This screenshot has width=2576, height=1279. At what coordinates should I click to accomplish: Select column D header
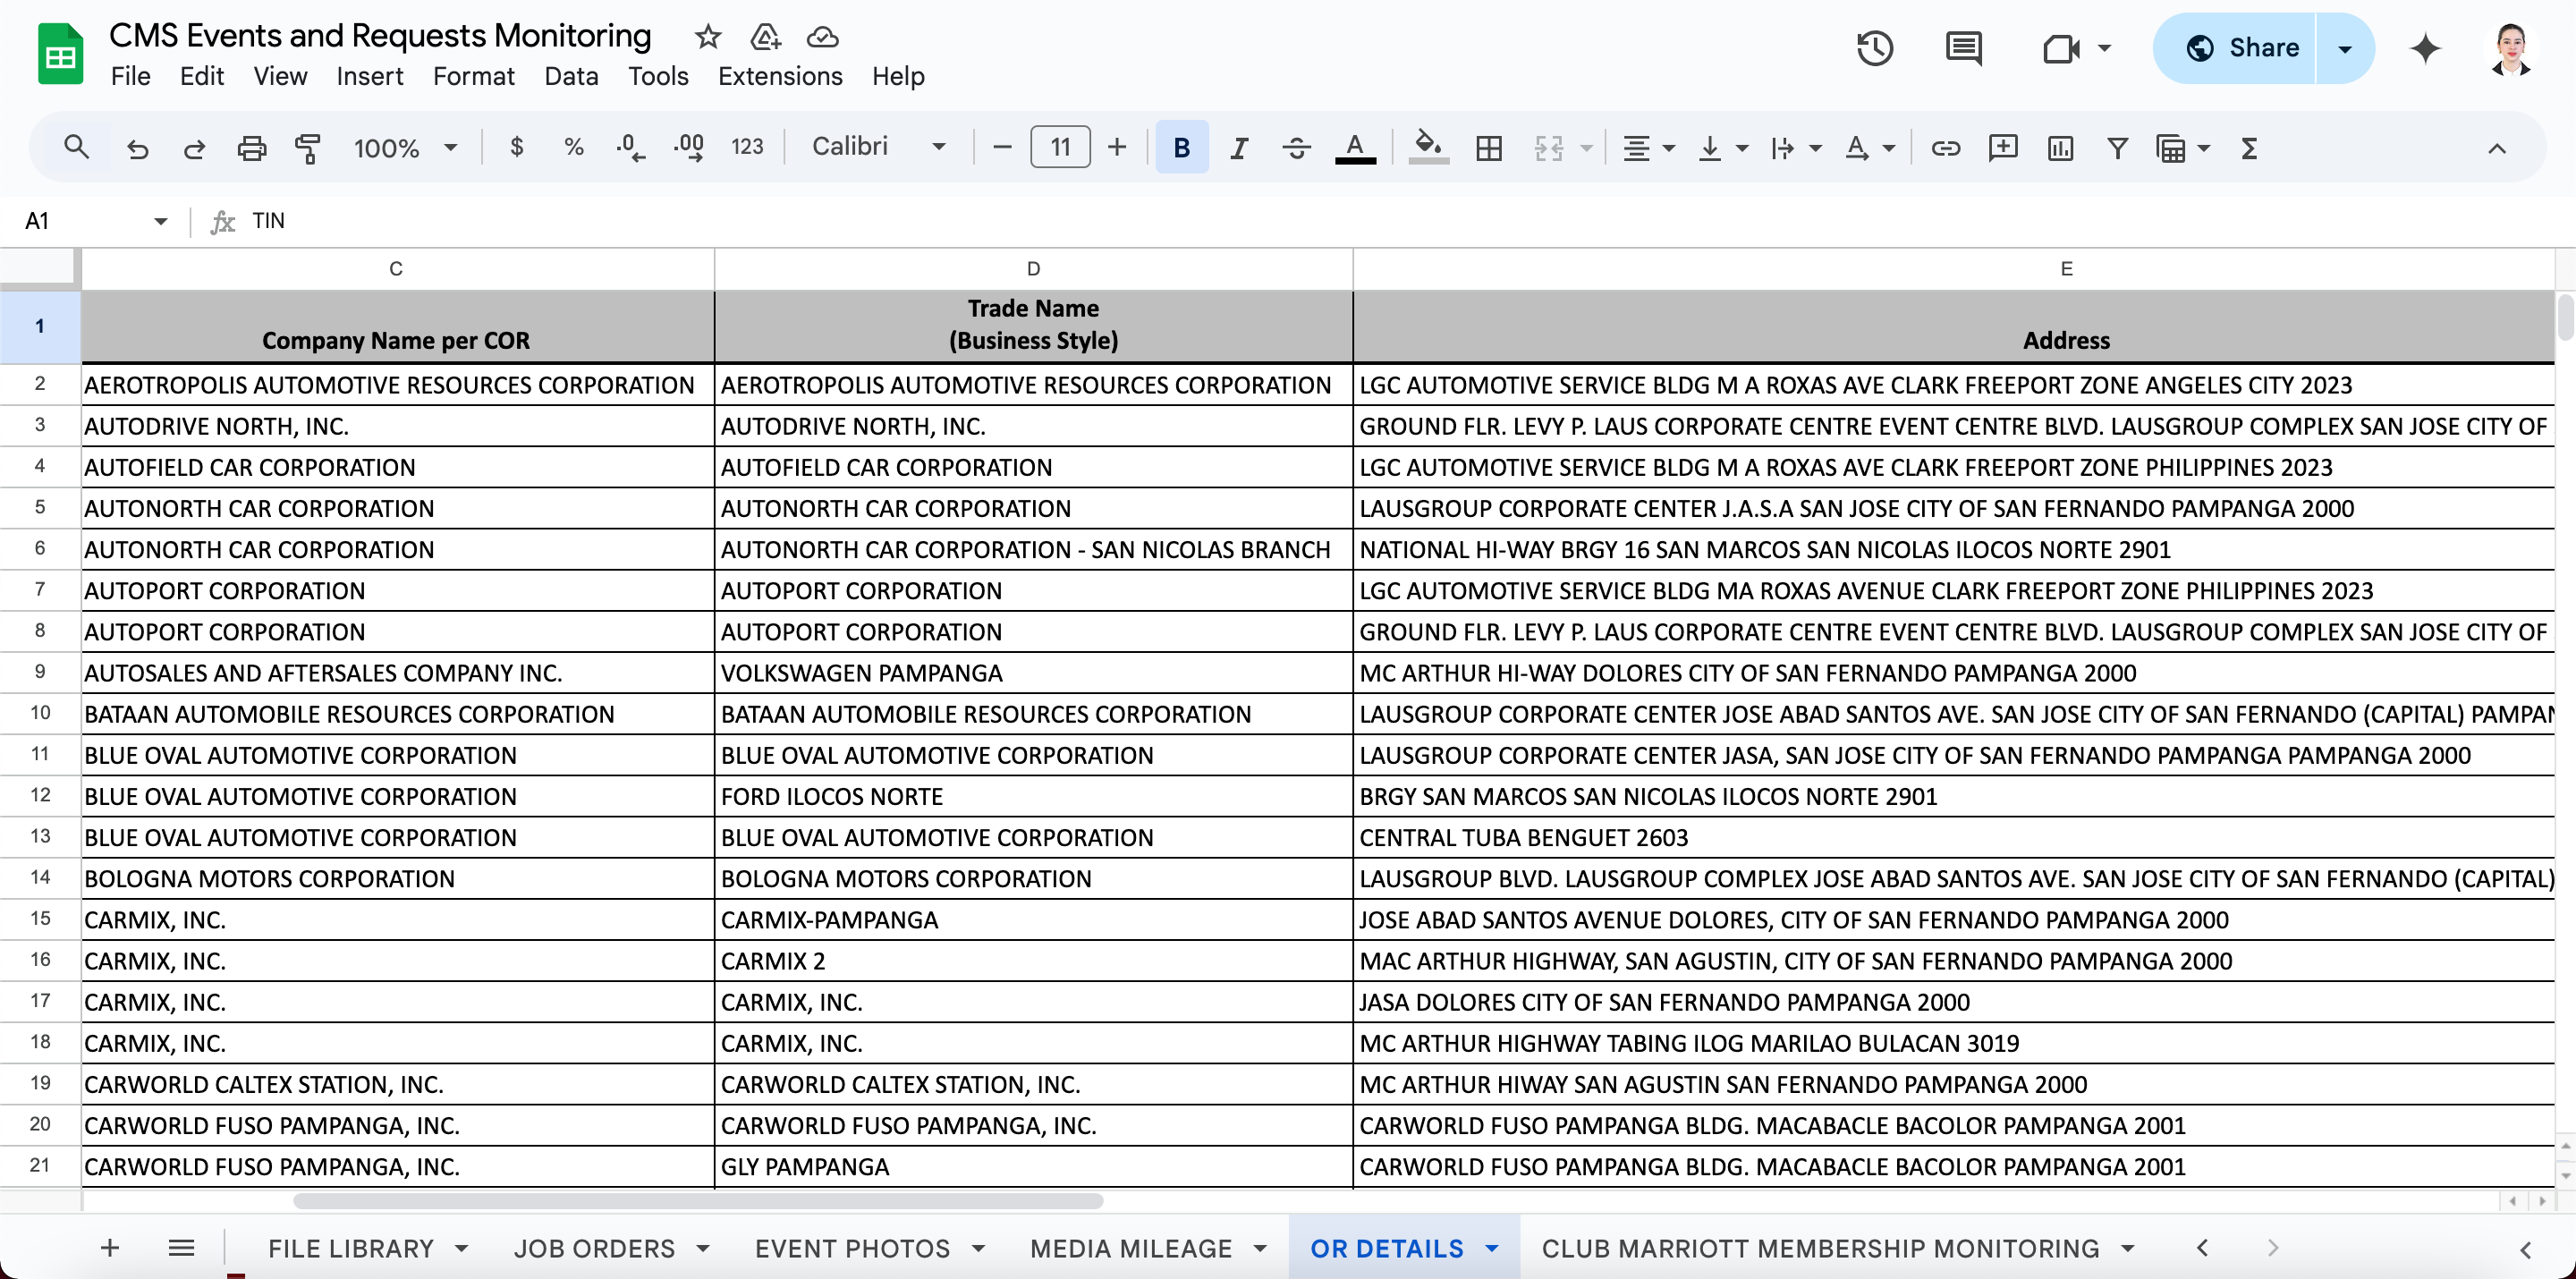(x=1033, y=268)
